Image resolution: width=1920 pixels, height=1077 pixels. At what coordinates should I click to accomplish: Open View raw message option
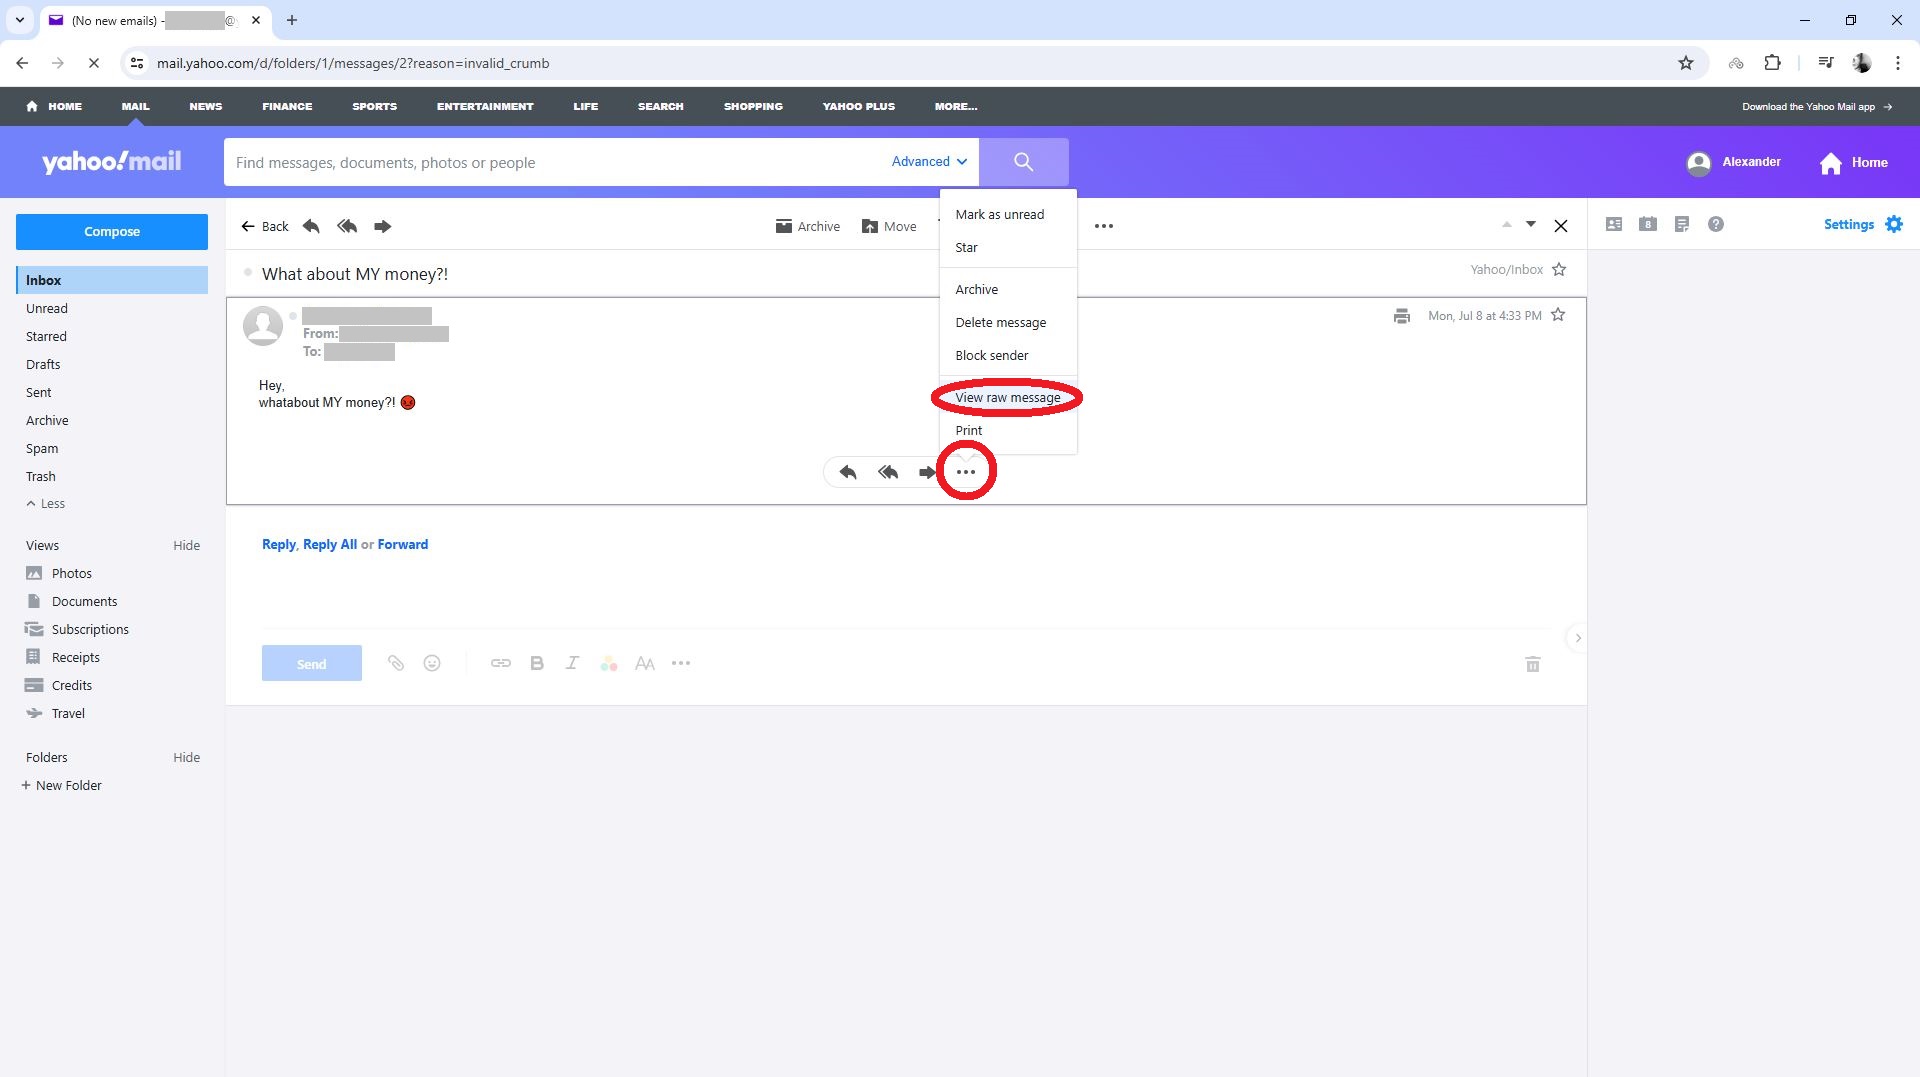1007,397
